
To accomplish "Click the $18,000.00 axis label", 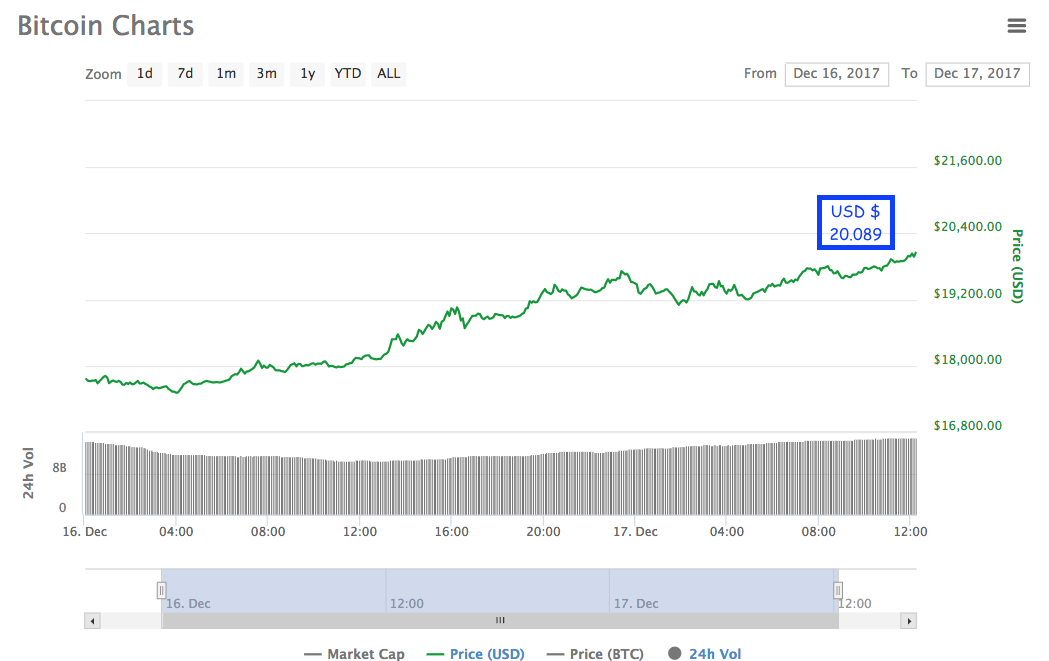I will coord(967,360).
